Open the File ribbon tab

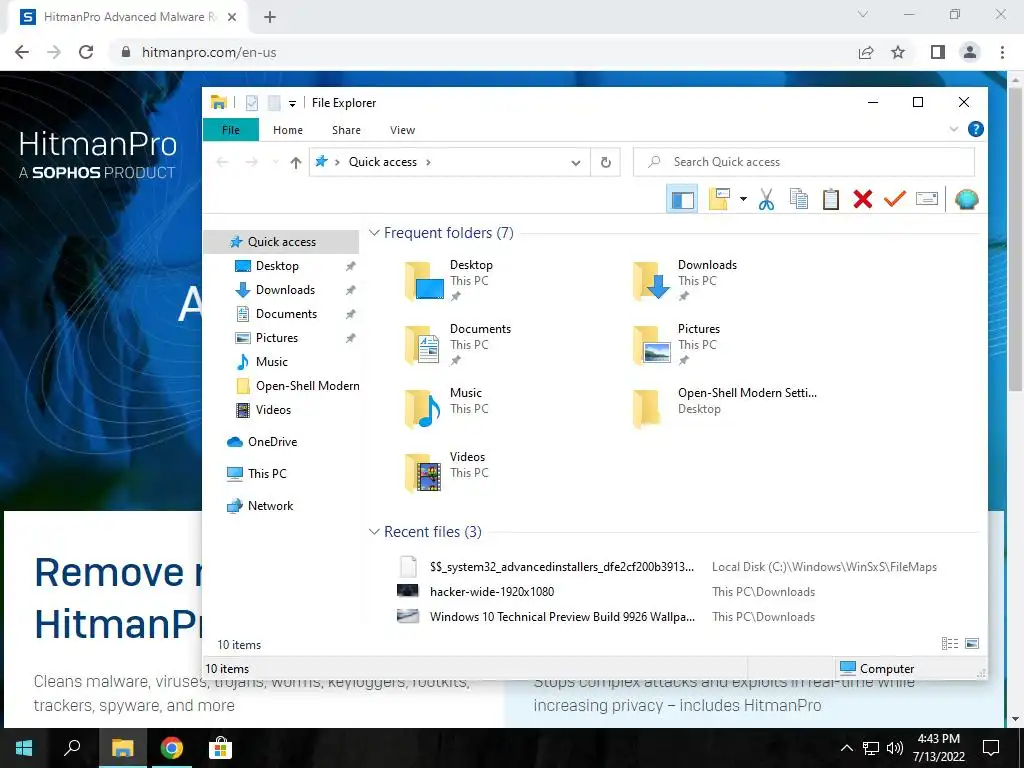pyautogui.click(x=231, y=130)
